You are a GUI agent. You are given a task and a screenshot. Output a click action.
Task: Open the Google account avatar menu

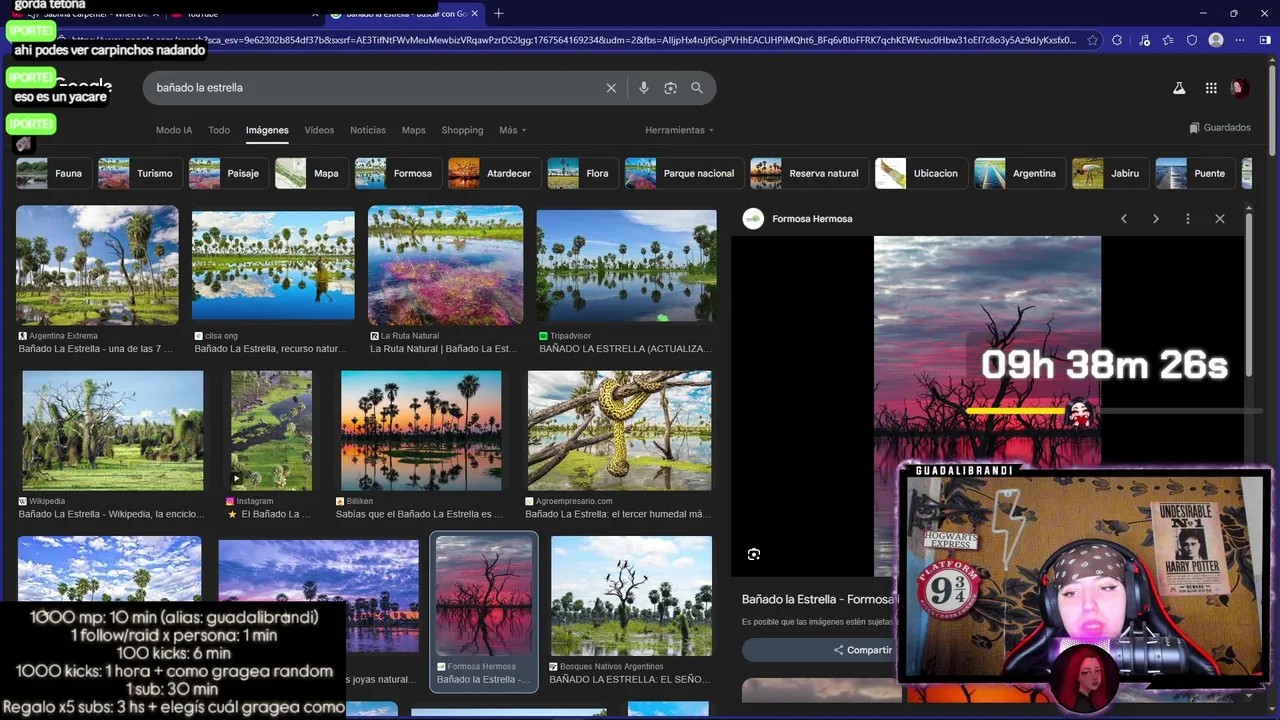pos(1240,88)
